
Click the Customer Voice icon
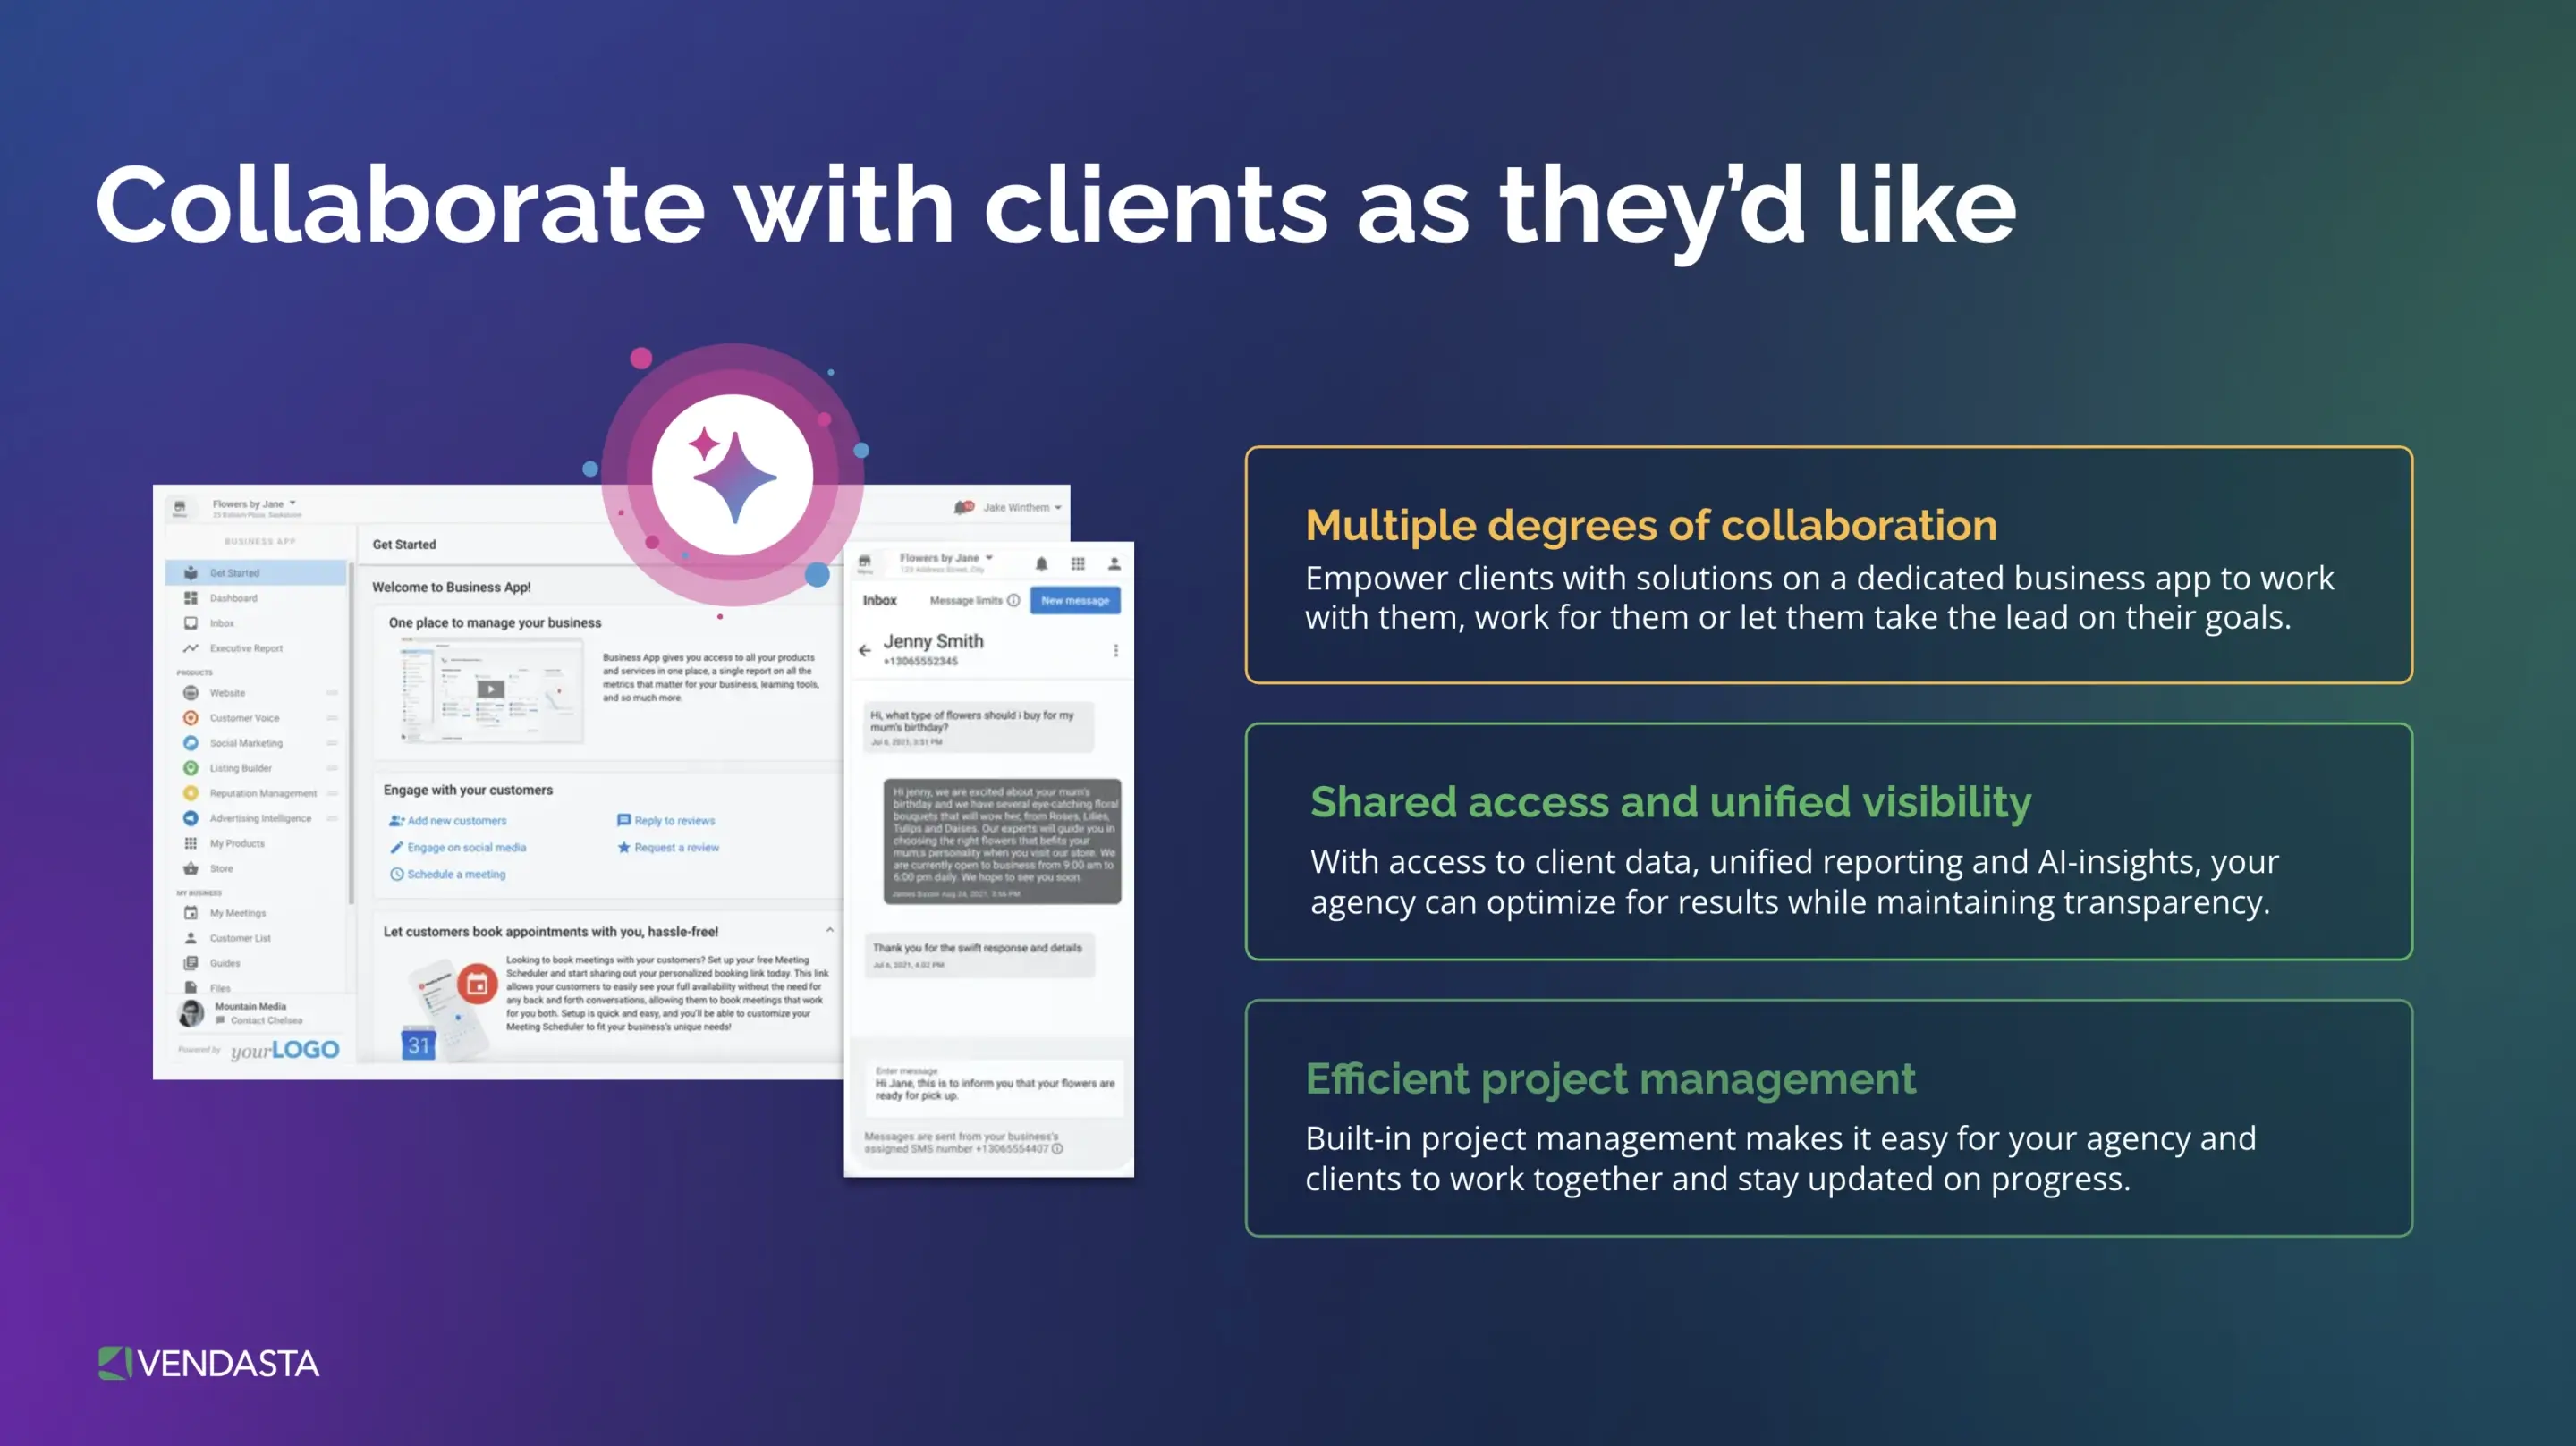tap(192, 718)
